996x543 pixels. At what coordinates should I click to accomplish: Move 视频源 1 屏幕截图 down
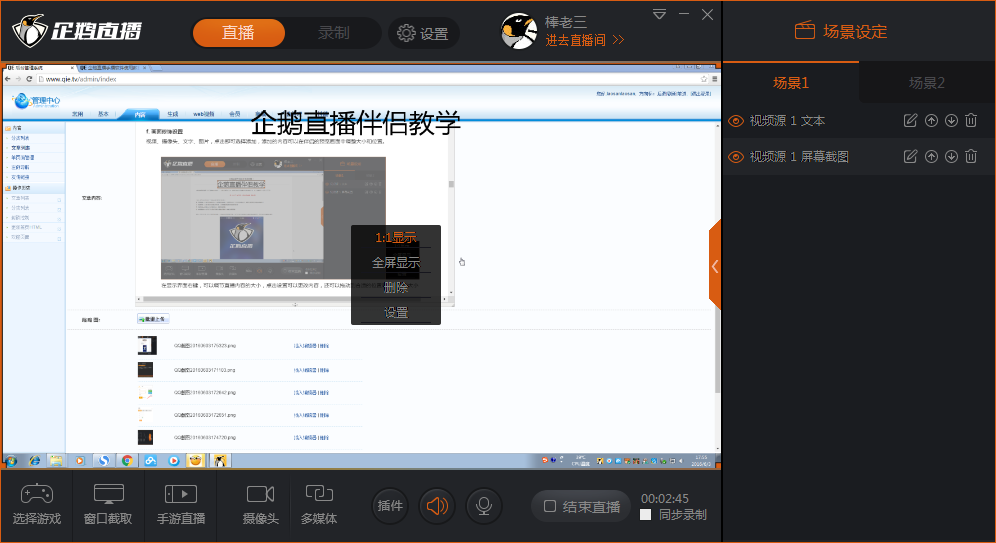coord(951,156)
